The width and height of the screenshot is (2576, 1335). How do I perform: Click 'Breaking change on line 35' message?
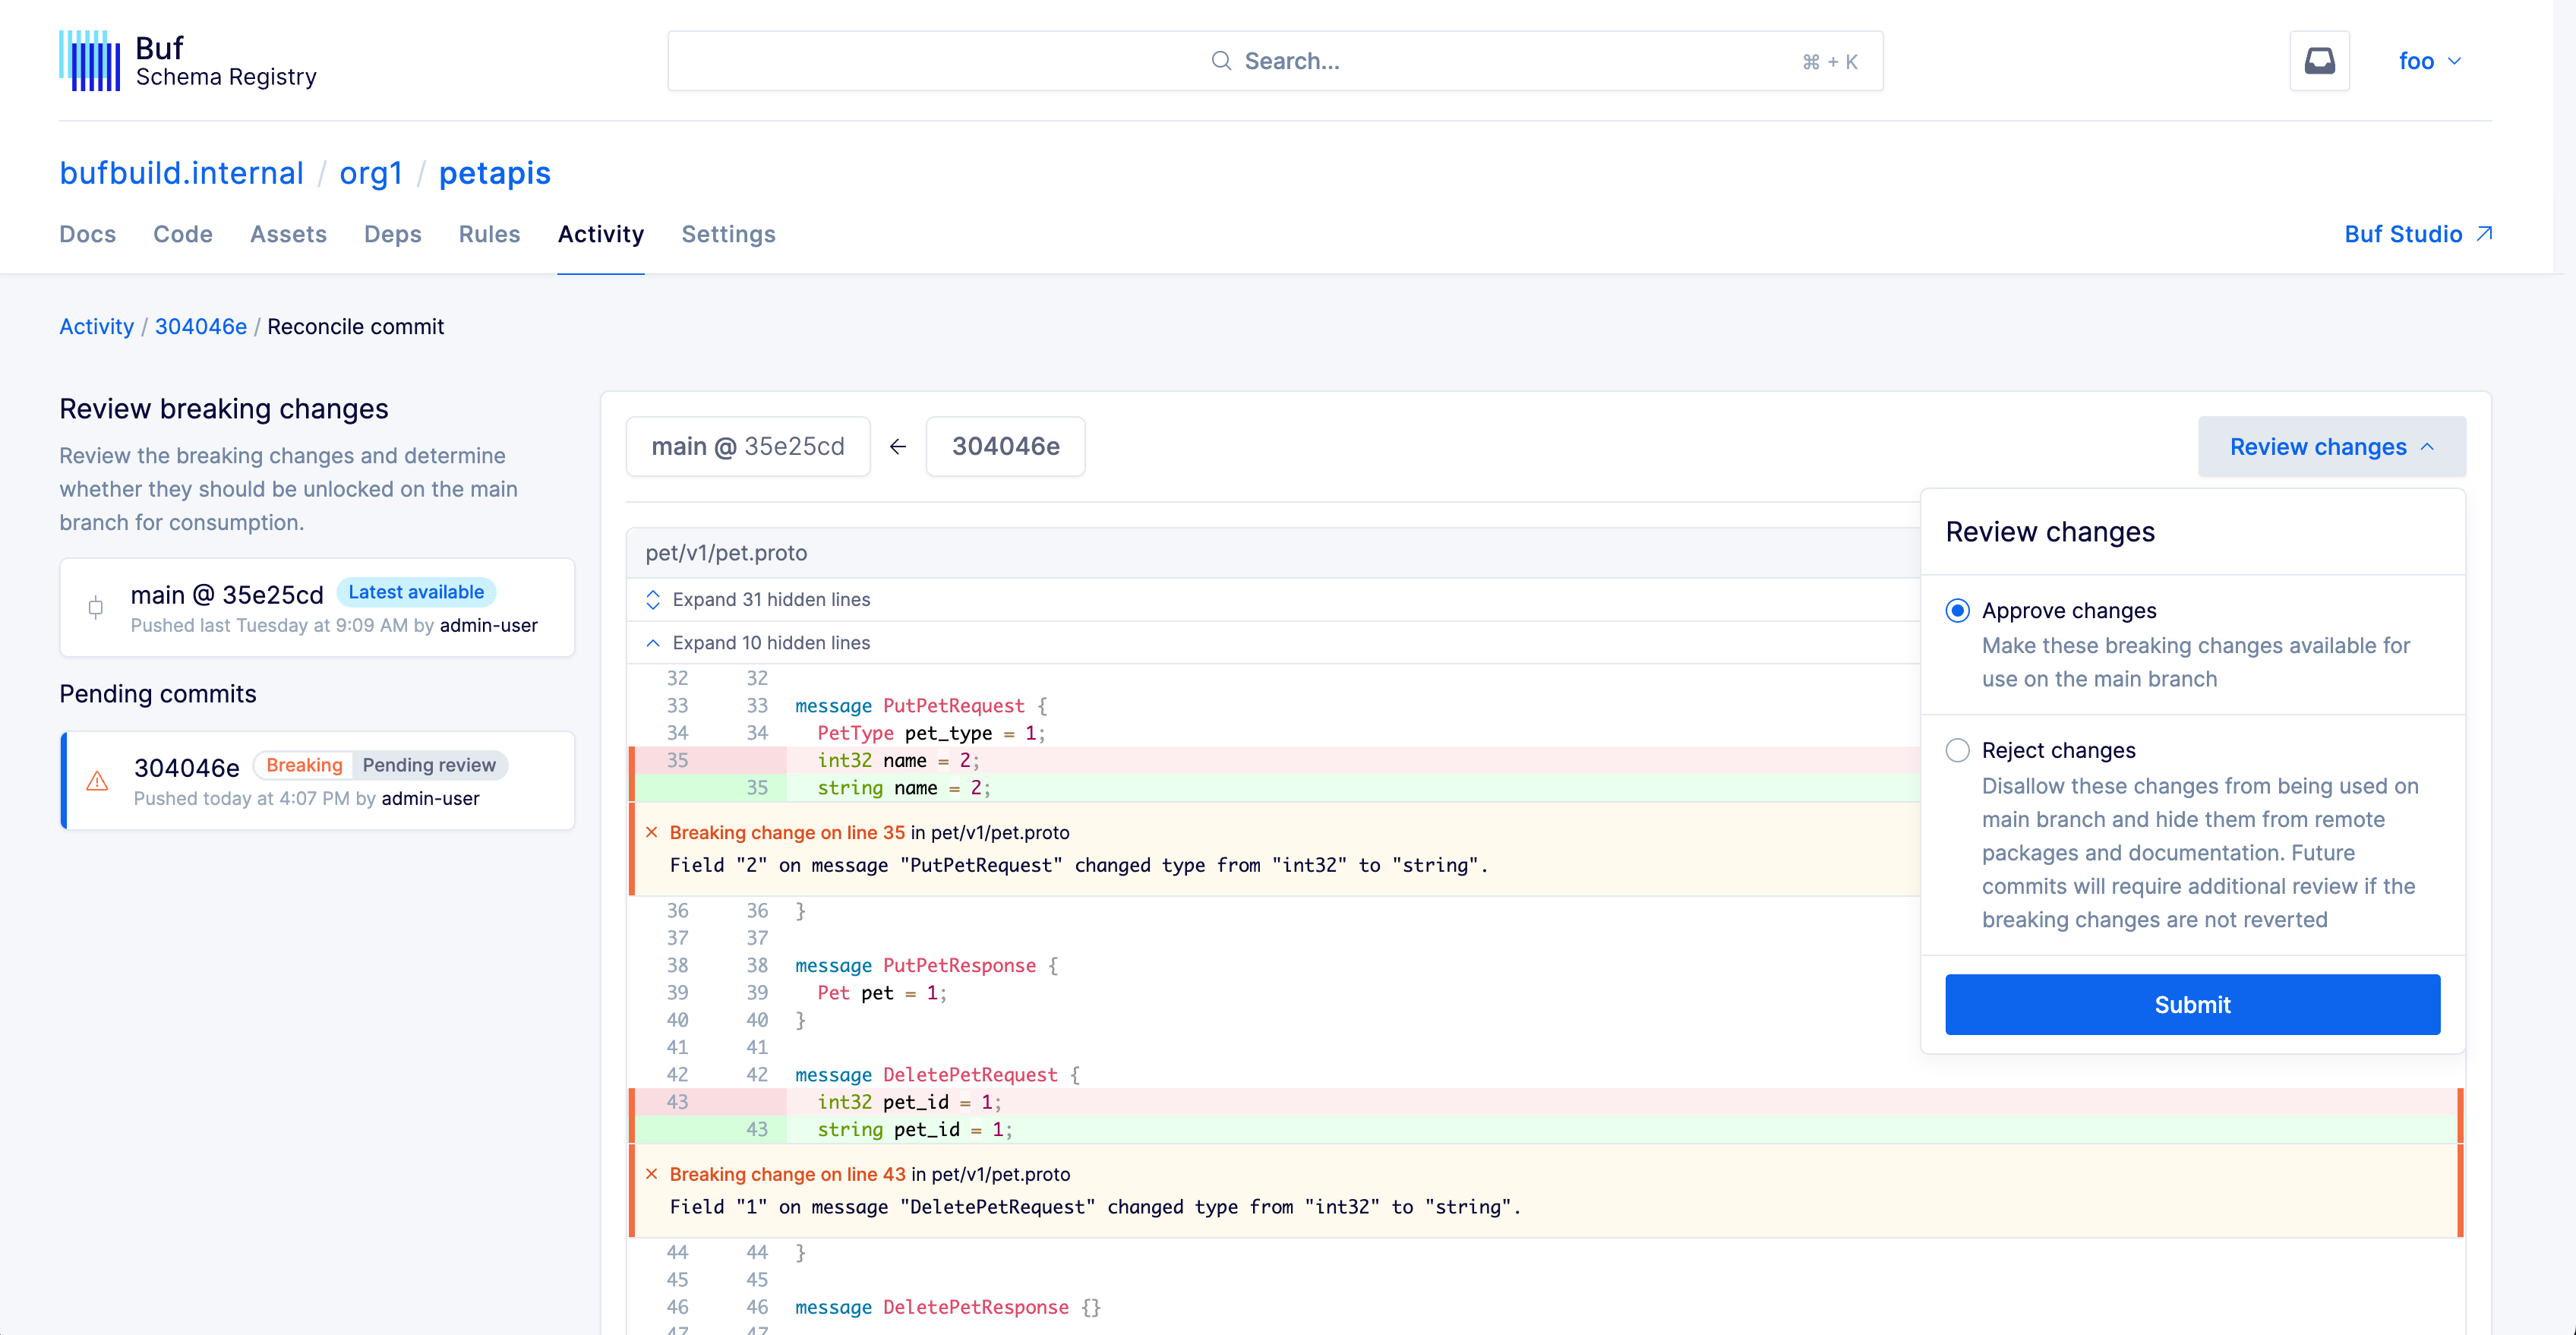(787, 832)
